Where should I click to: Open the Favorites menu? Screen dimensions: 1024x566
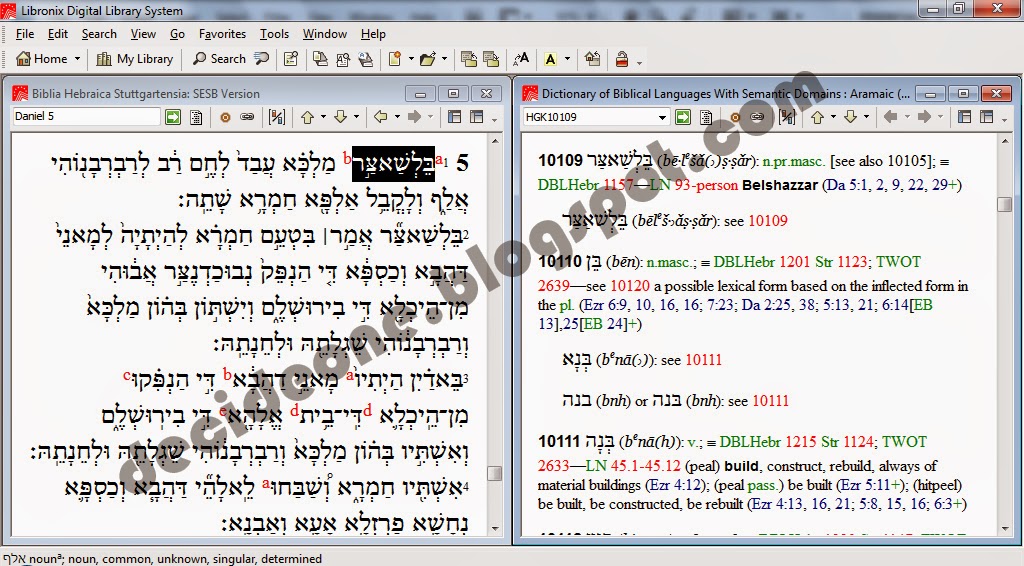click(x=222, y=34)
